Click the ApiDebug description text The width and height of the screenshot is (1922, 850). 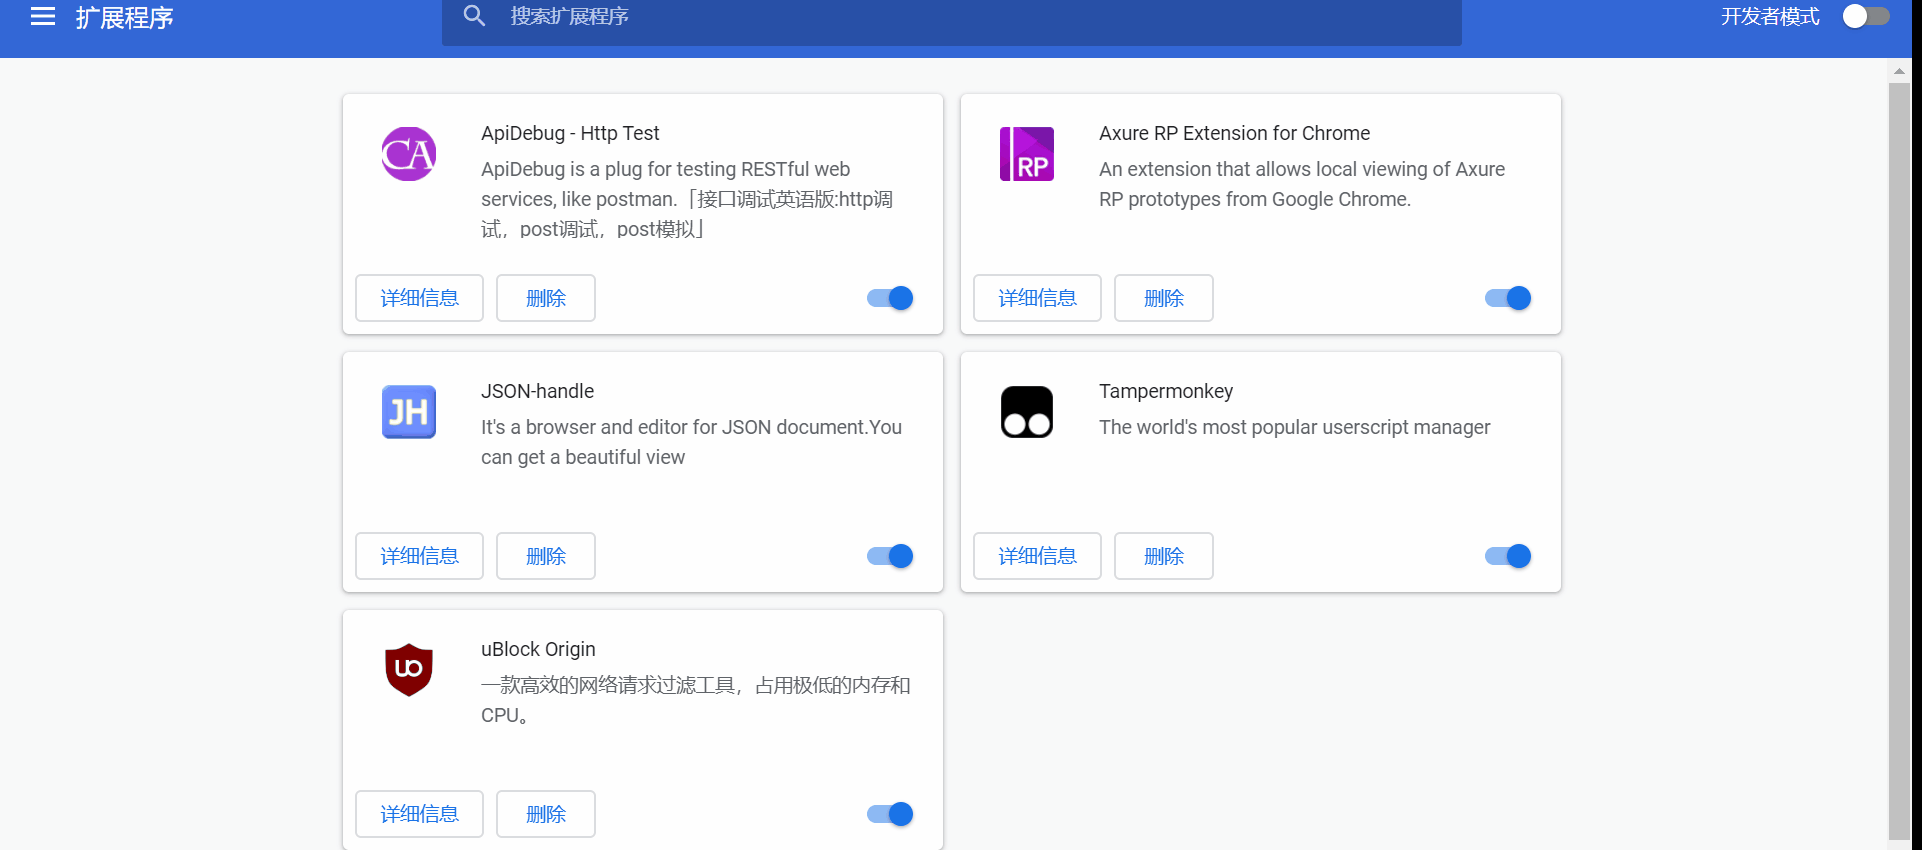pyautogui.click(x=687, y=199)
